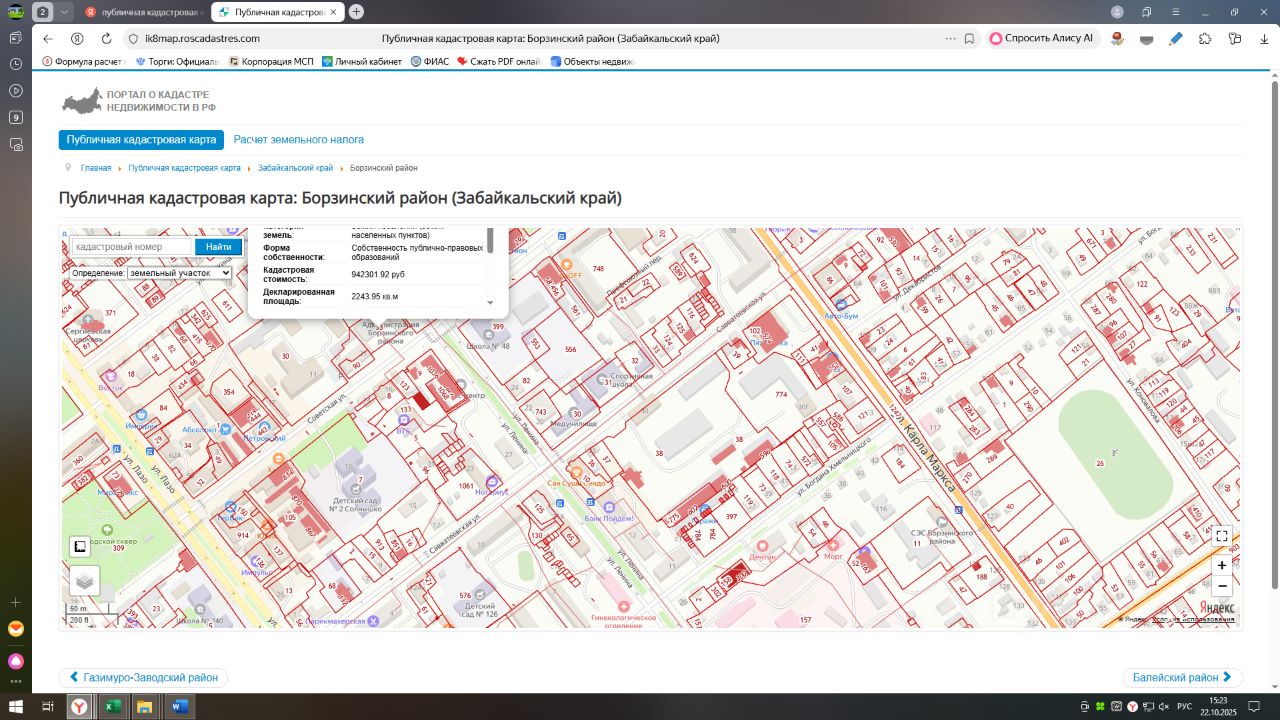Switch to 'Расчет земельного налога' tab
The height and width of the screenshot is (720, 1280).
tap(299, 140)
